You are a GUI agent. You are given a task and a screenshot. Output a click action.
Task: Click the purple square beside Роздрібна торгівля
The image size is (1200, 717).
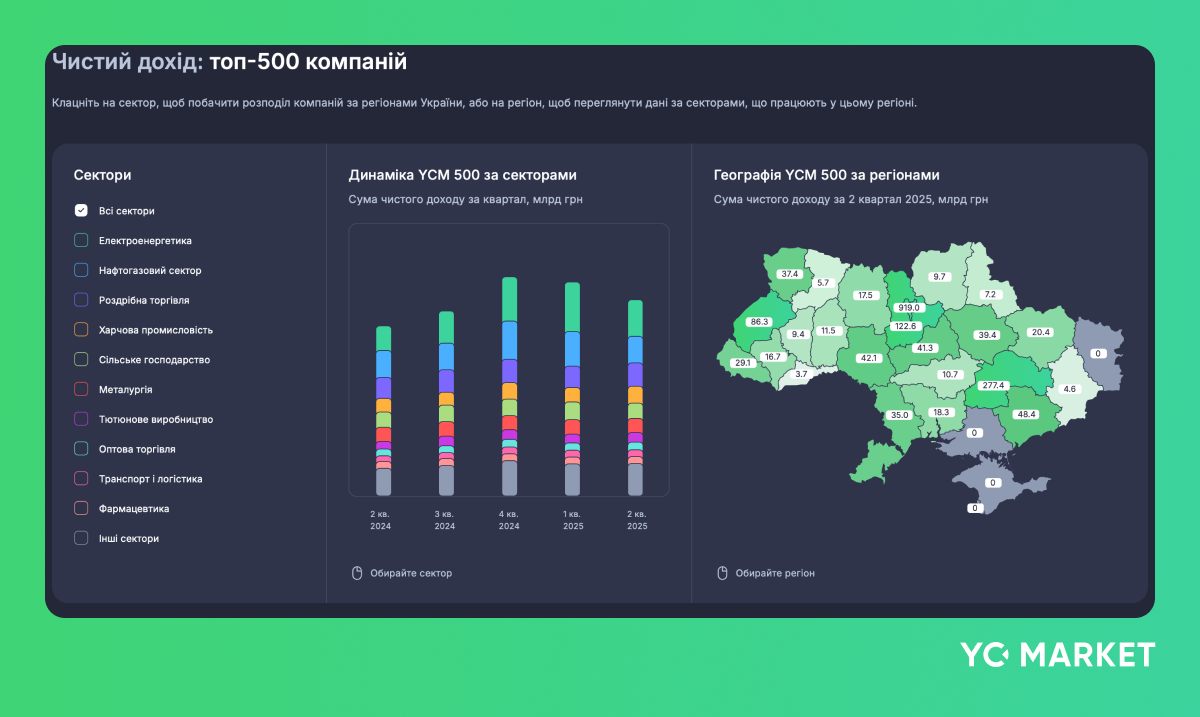80,299
